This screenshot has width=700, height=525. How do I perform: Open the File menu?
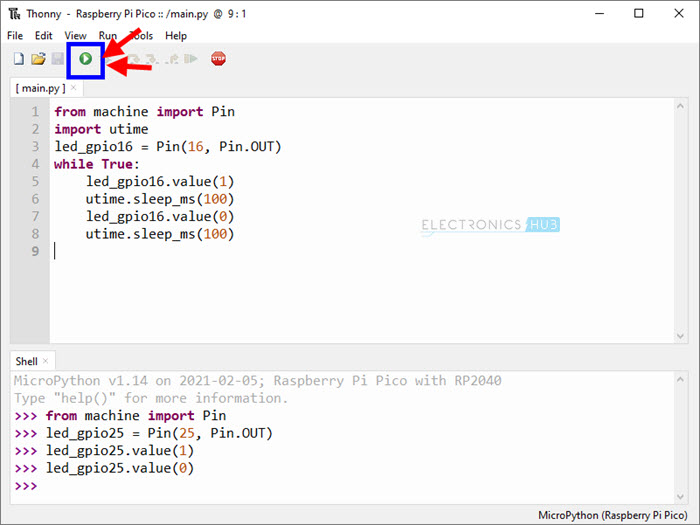coord(15,35)
